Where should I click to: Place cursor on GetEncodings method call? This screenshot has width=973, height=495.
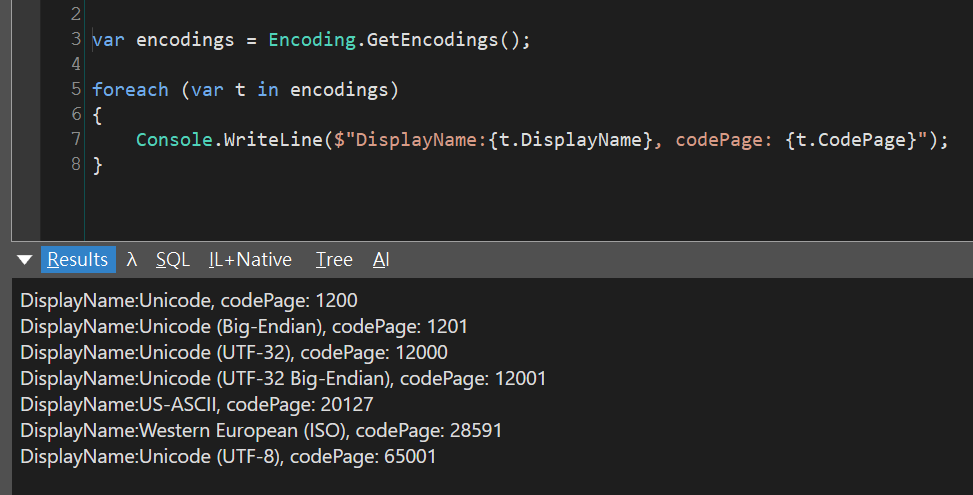[433, 40]
